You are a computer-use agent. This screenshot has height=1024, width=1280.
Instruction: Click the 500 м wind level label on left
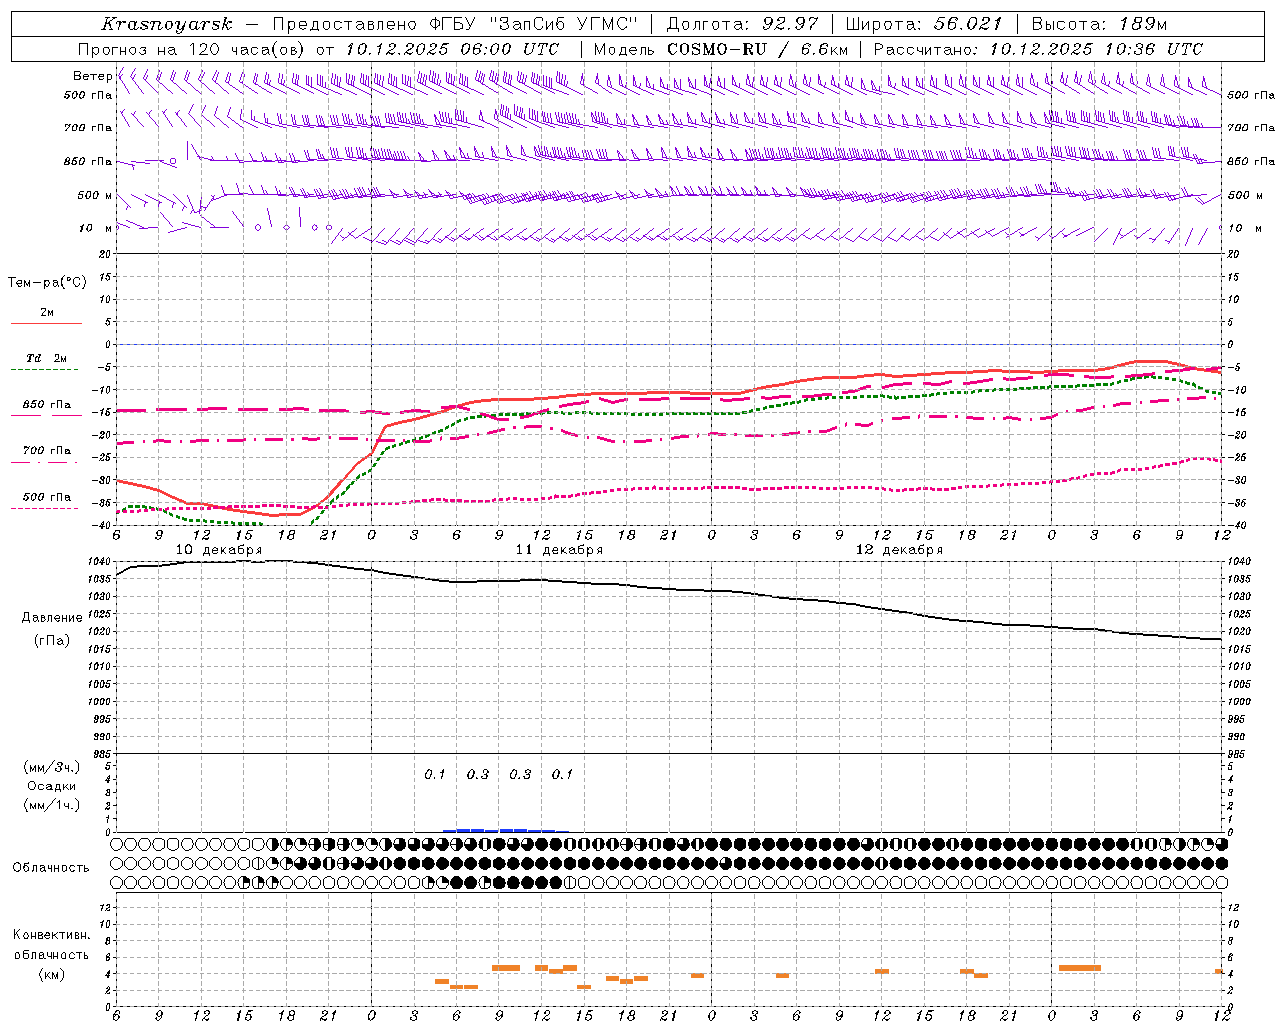(94, 195)
